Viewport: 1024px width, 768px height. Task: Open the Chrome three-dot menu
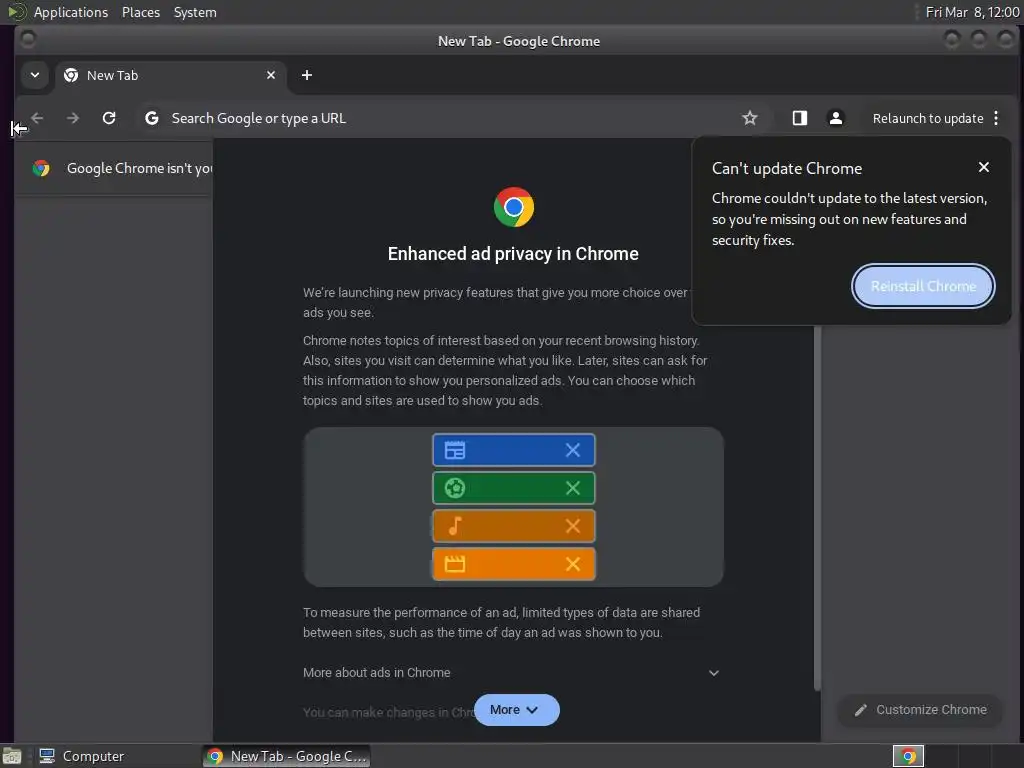click(996, 118)
